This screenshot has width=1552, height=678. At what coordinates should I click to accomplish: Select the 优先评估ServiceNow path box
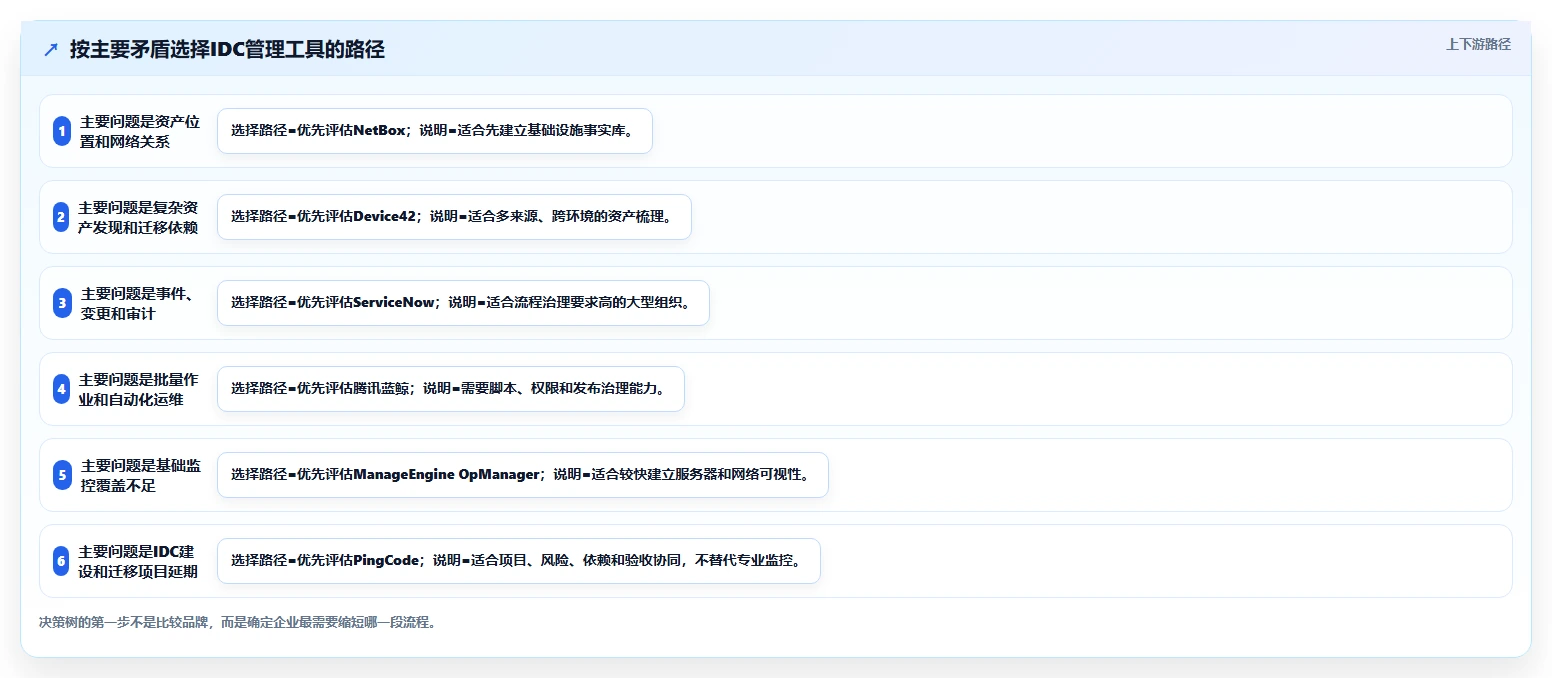463,303
